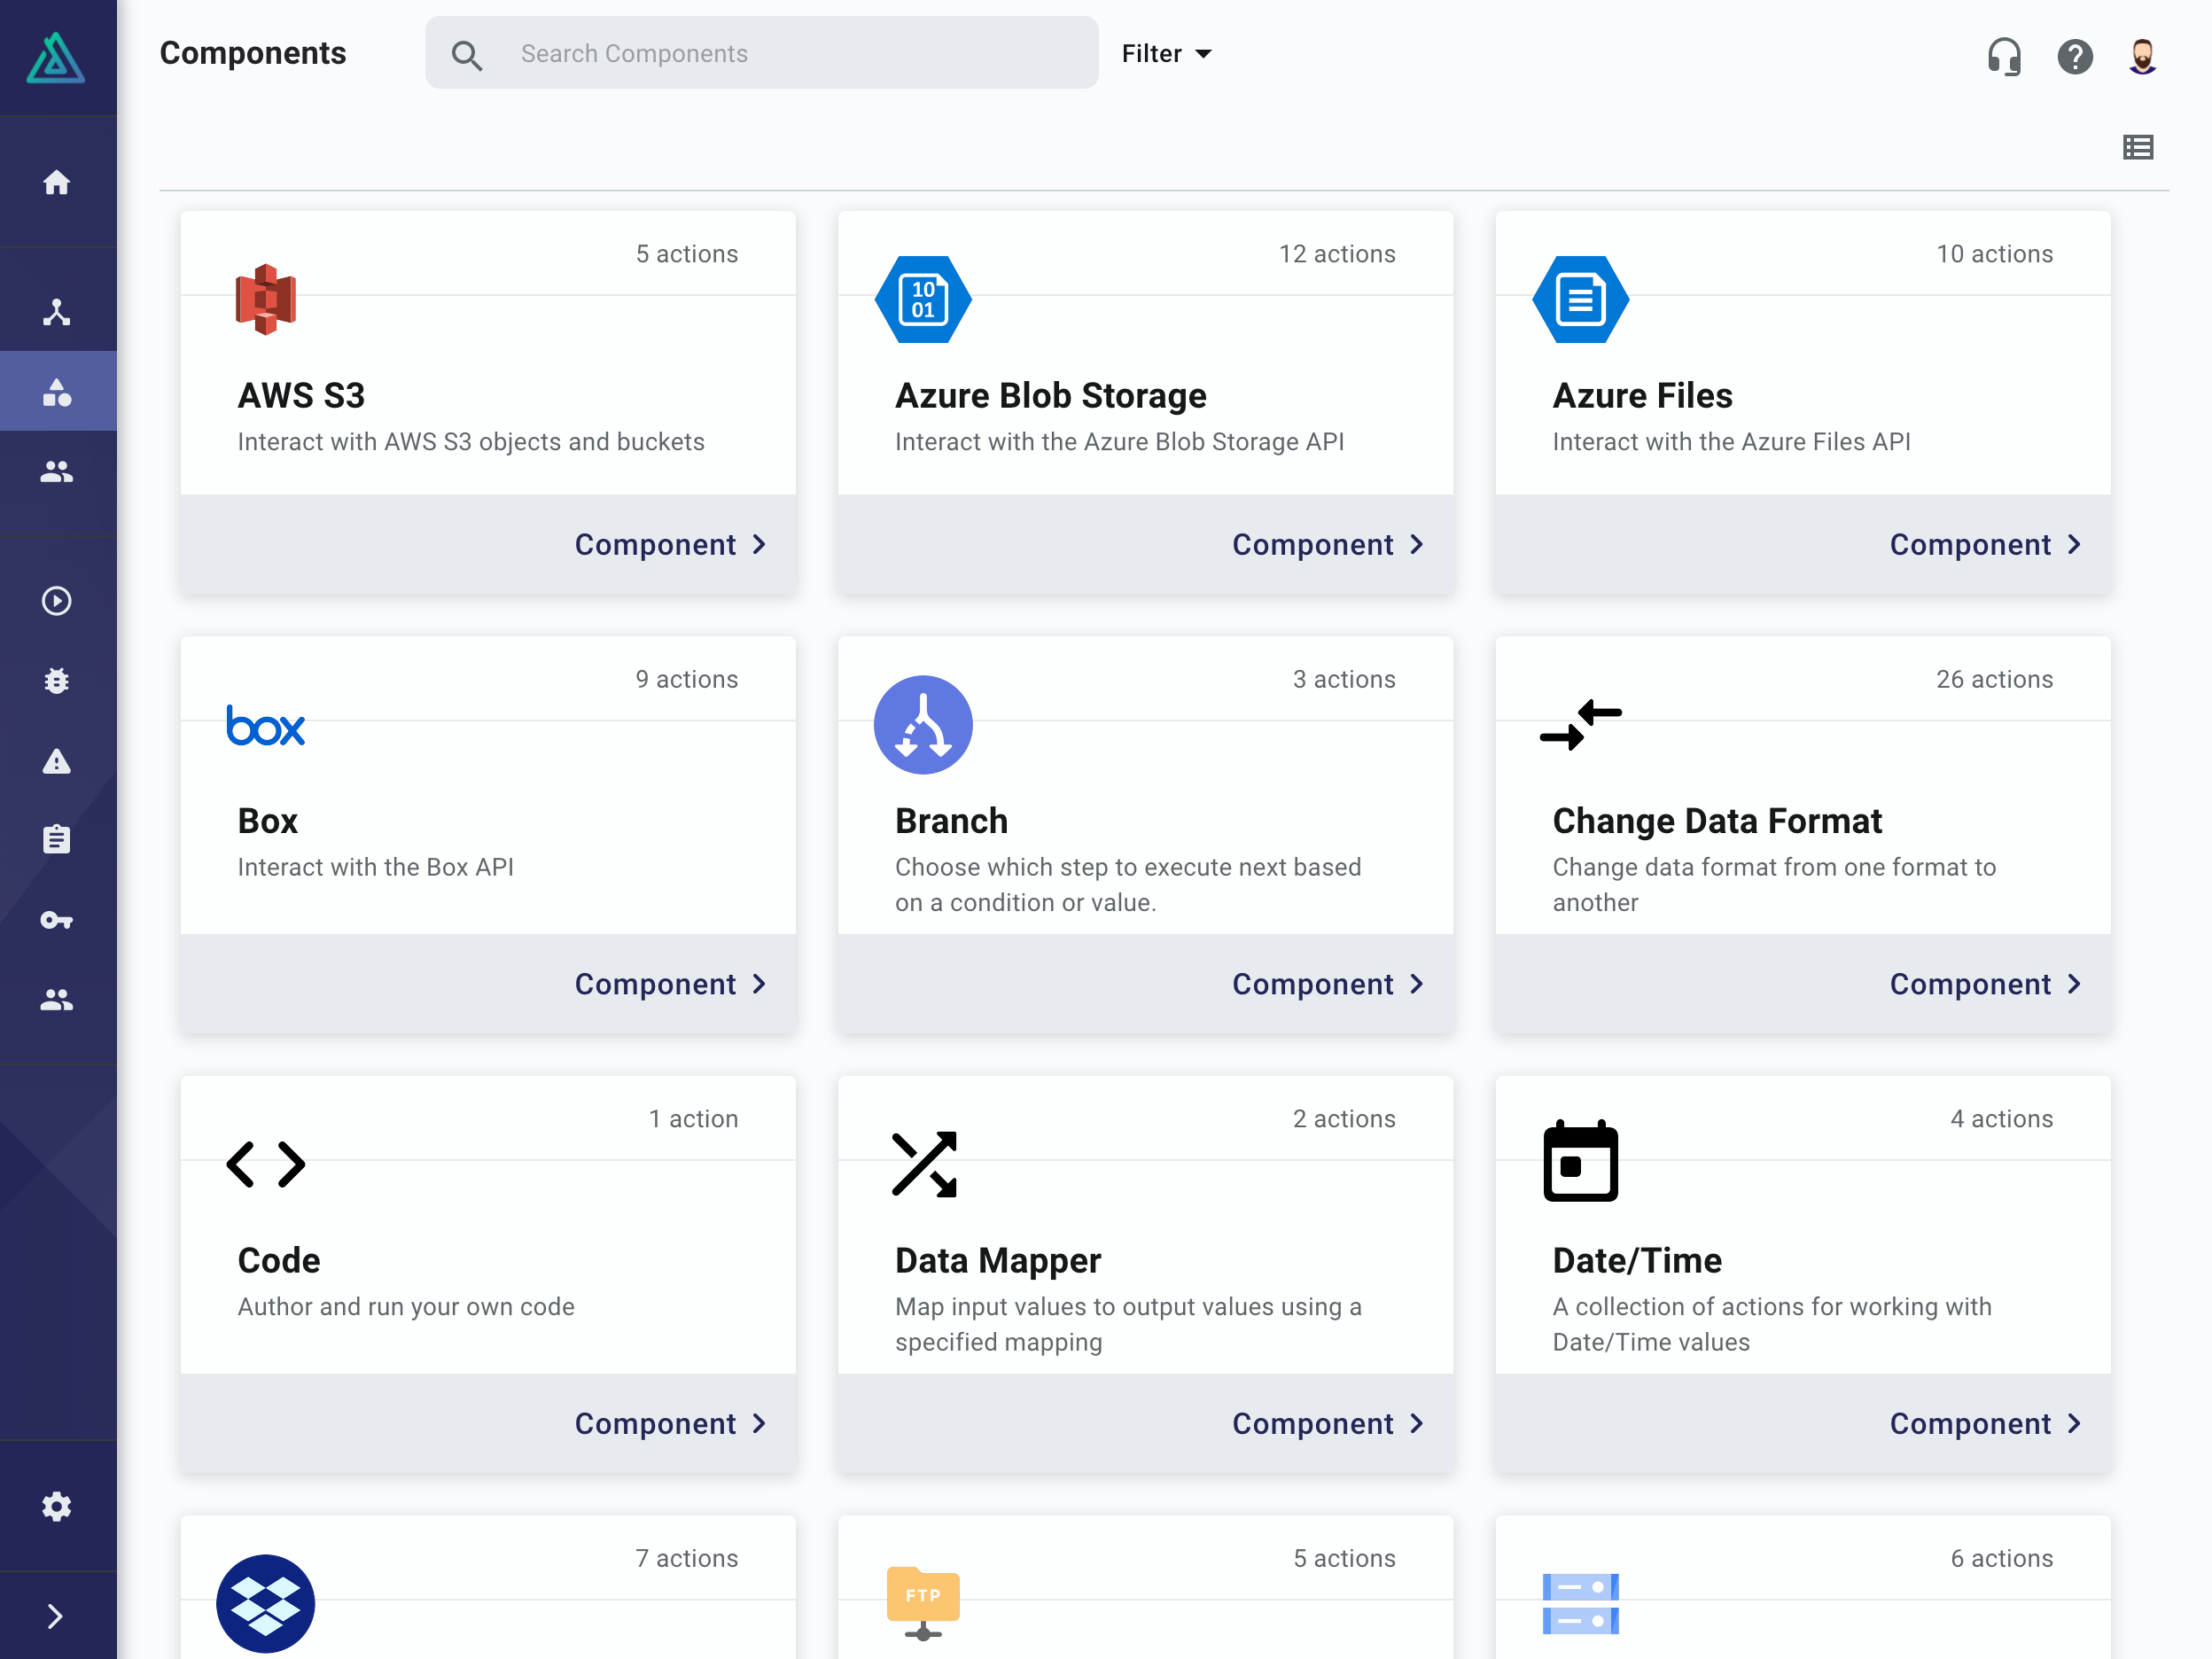2212x1659 pixels.
Task: Open the home page from sidebar
Action: pos(57,182)
